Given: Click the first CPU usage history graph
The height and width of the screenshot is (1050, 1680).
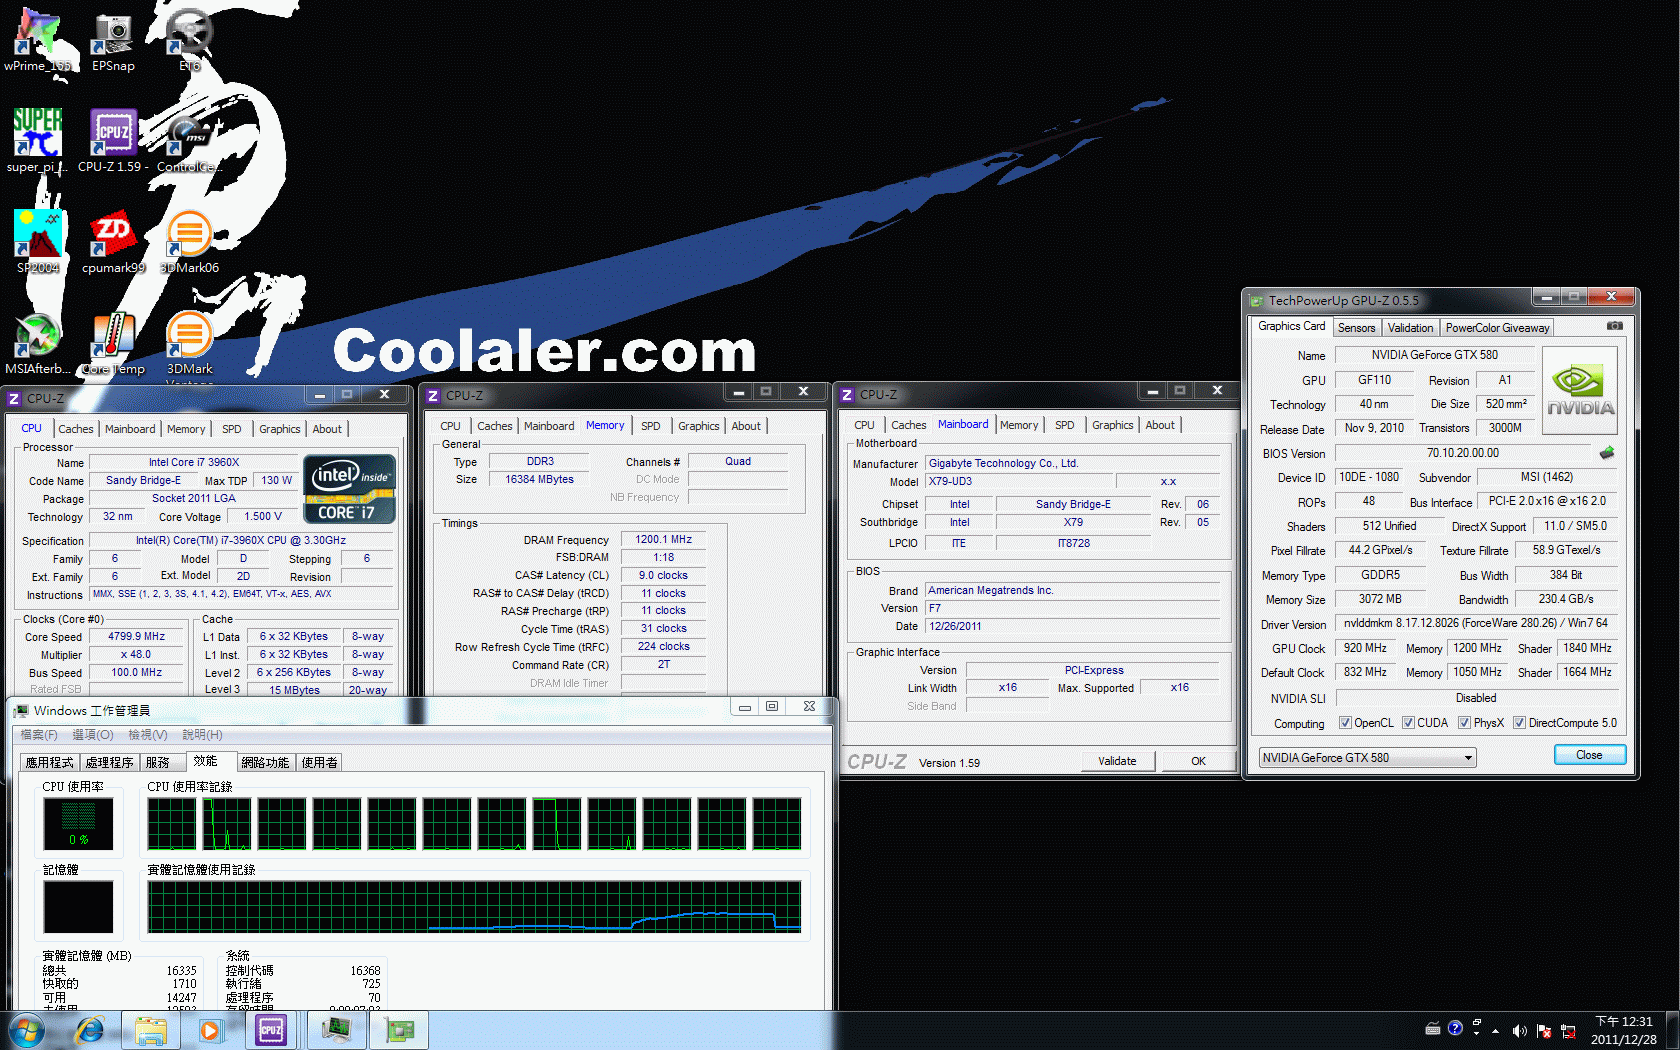Looking at the screenshot, I should (172, 824).
